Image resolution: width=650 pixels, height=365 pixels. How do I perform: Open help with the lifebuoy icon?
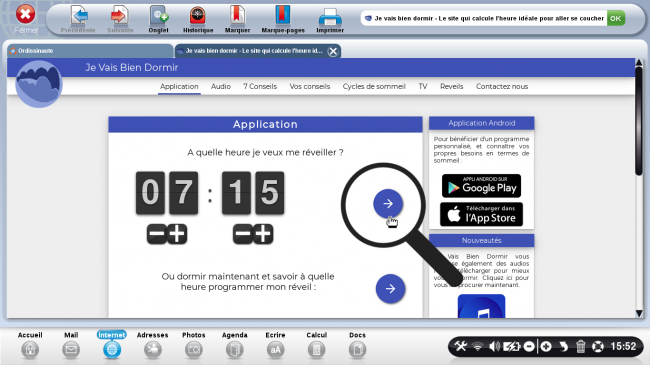pyautogui.click(x=598, y=346)
